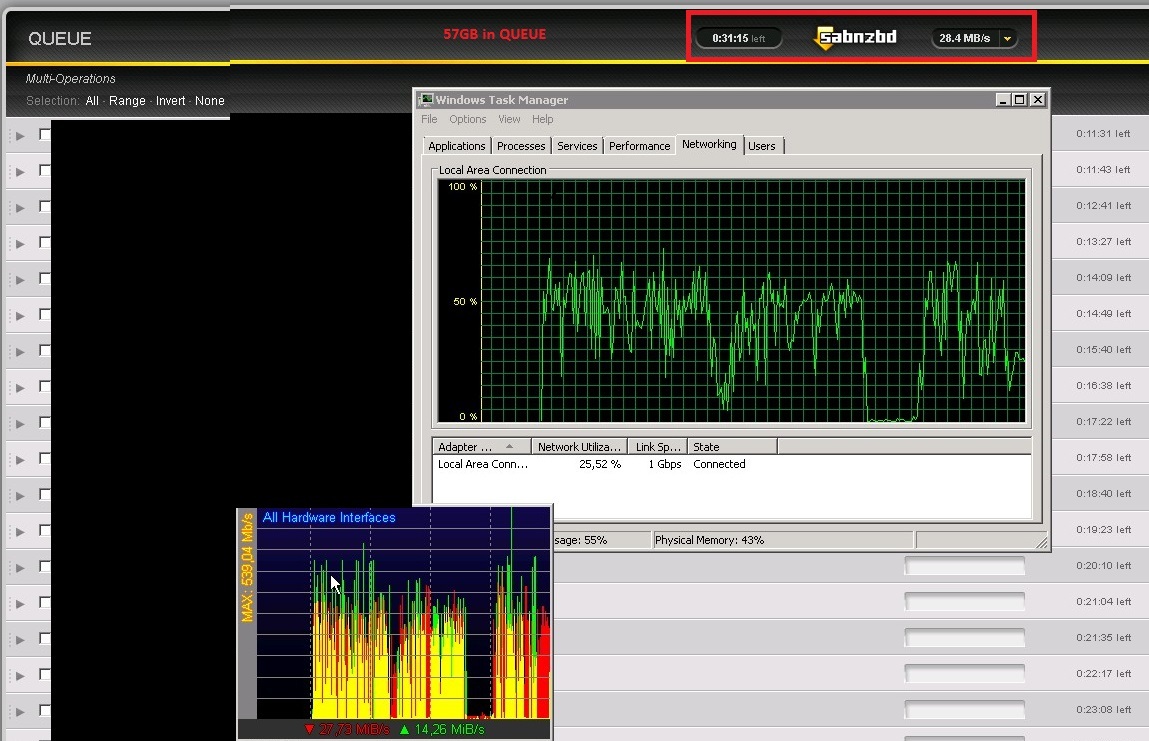Open the View menu in Task Manager
Screen dimensions: 1149x741
(509, 119)
